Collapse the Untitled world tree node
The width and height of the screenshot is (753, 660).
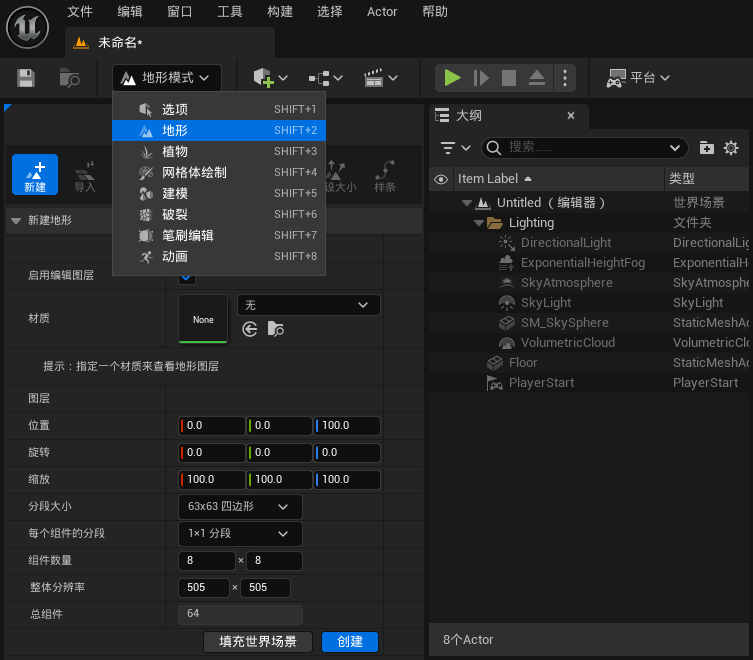pyautogui.click(x=466, y=203)
